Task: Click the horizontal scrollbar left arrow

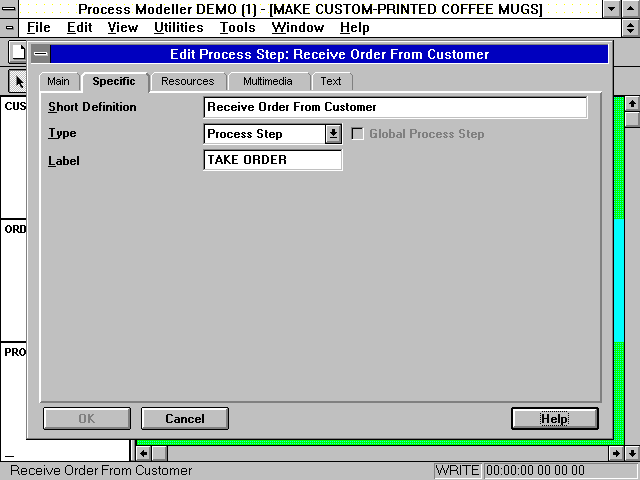Action: pyautogui.click(x=143, y=453)
